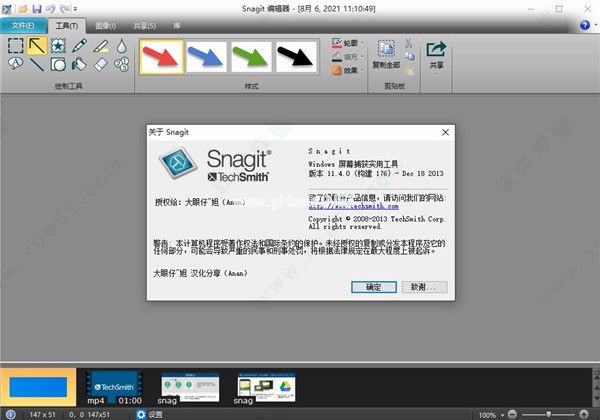The width and height of the screenshot is (600, 420).
Task: Select the snag thumbnail with Google Drive logo
Action: tap(265, 387)
